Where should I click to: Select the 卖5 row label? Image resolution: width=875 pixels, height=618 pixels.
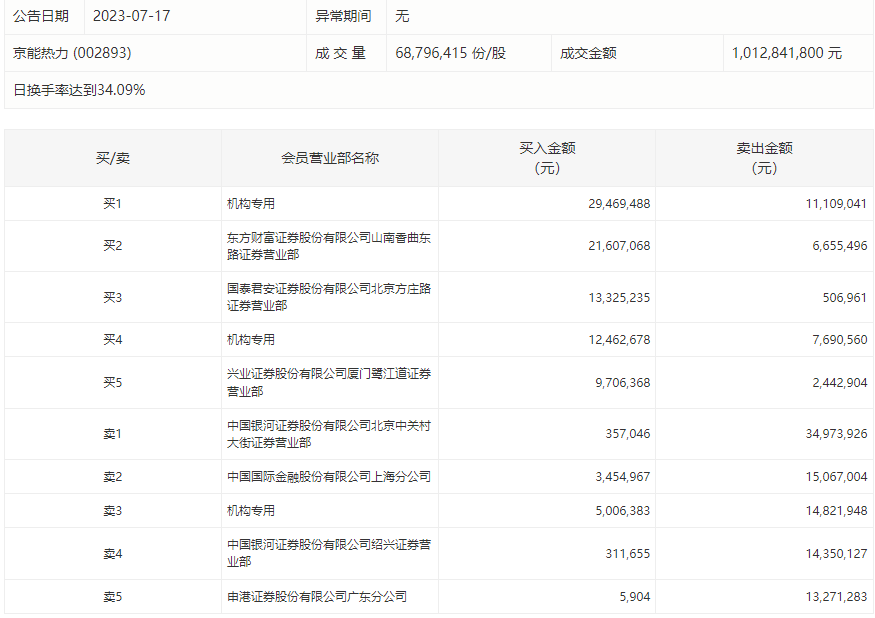coord(113,597)
